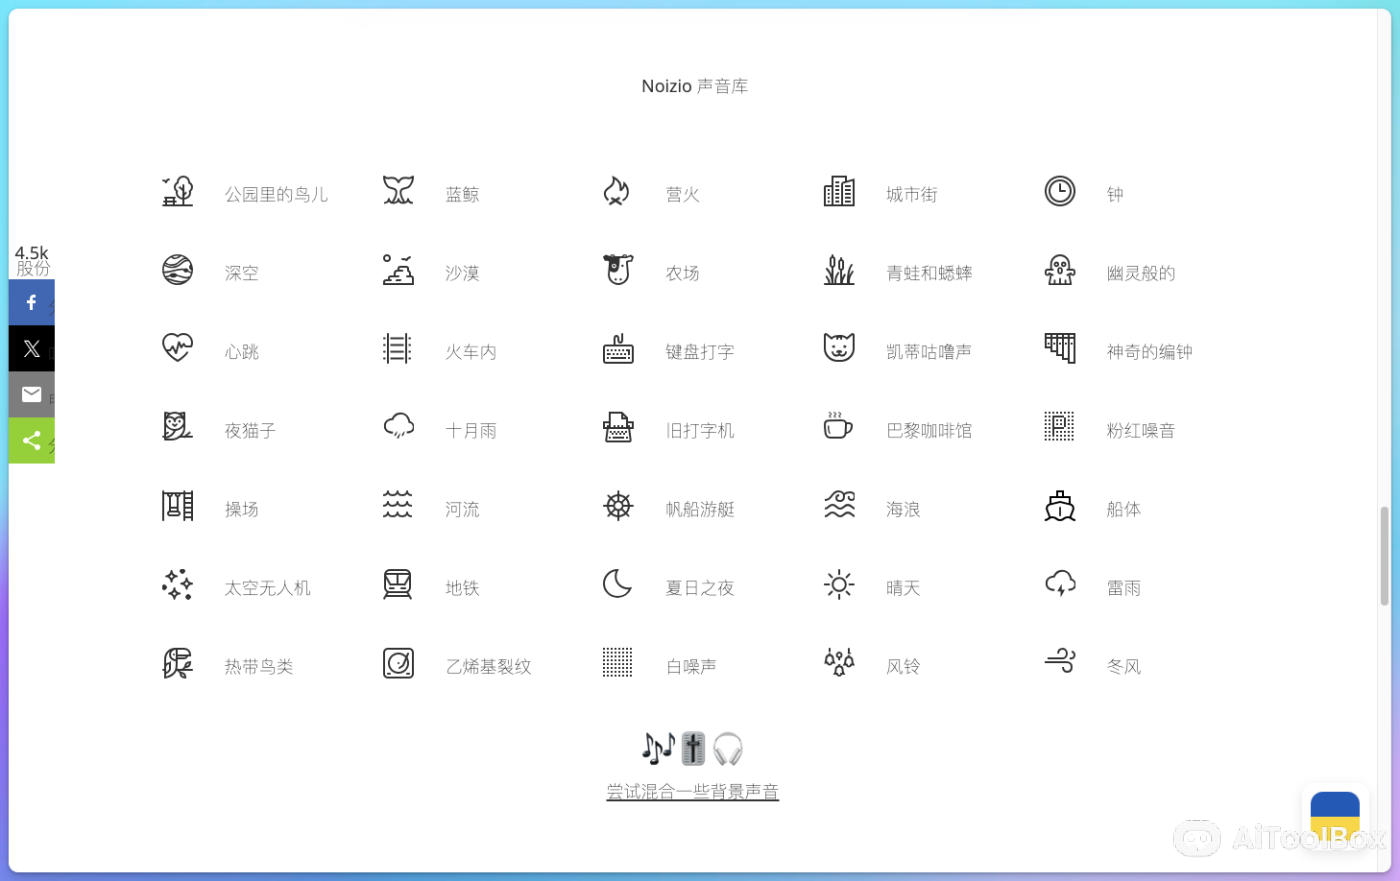Viewport: 1400px width, 881px height.
Task: Click the 地铁 subway train icon
Action: tap(398, 584)
